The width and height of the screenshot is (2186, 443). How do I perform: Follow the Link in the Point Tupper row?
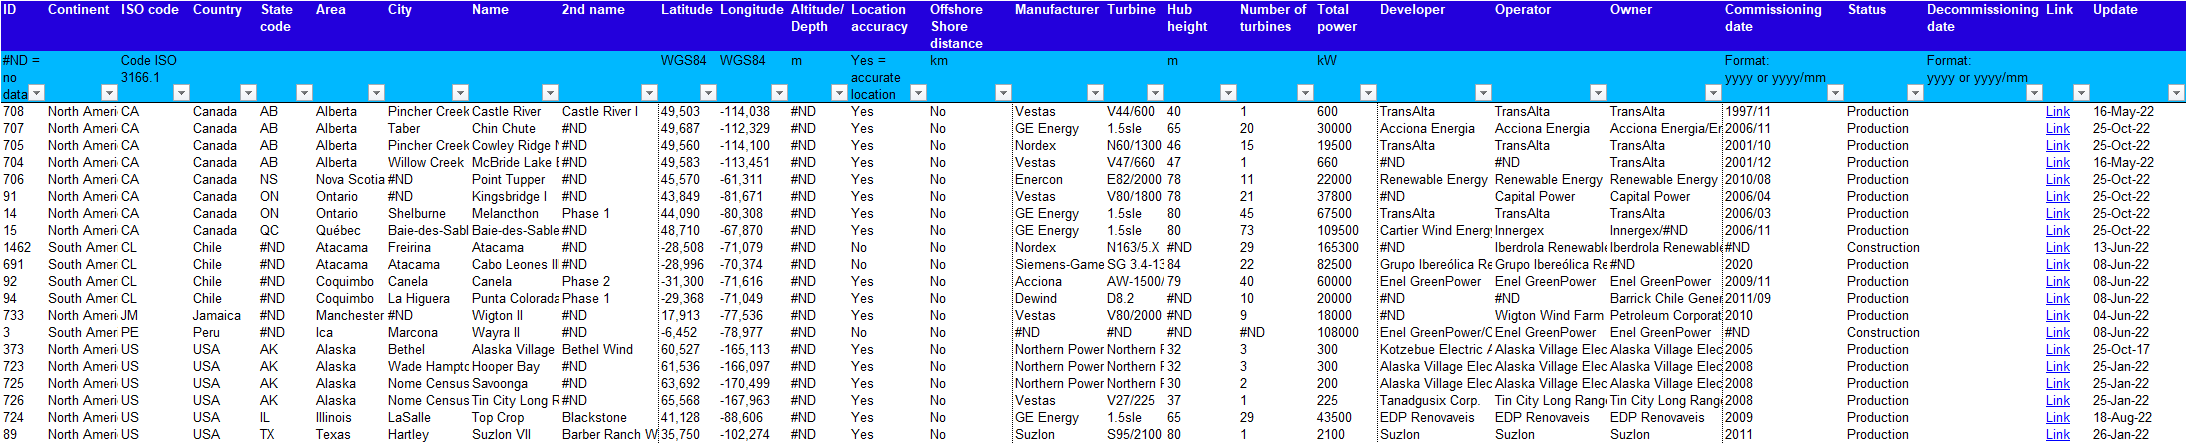tap(2057, 179)
